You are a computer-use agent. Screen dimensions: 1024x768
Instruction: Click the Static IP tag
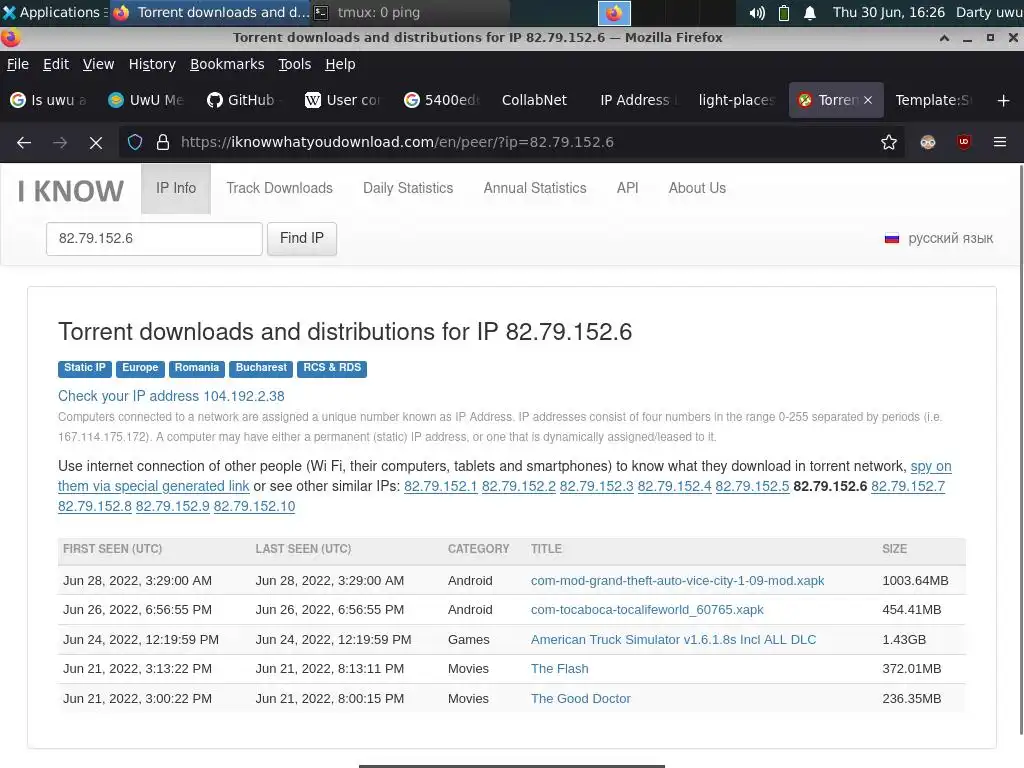tap(85, 368)
